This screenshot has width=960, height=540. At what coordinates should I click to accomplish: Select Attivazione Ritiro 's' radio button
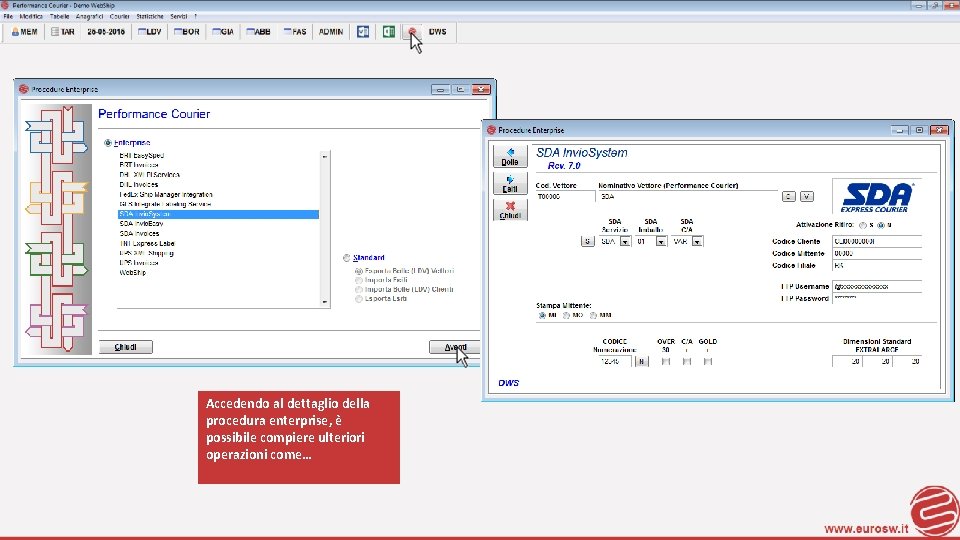(863, 225)
